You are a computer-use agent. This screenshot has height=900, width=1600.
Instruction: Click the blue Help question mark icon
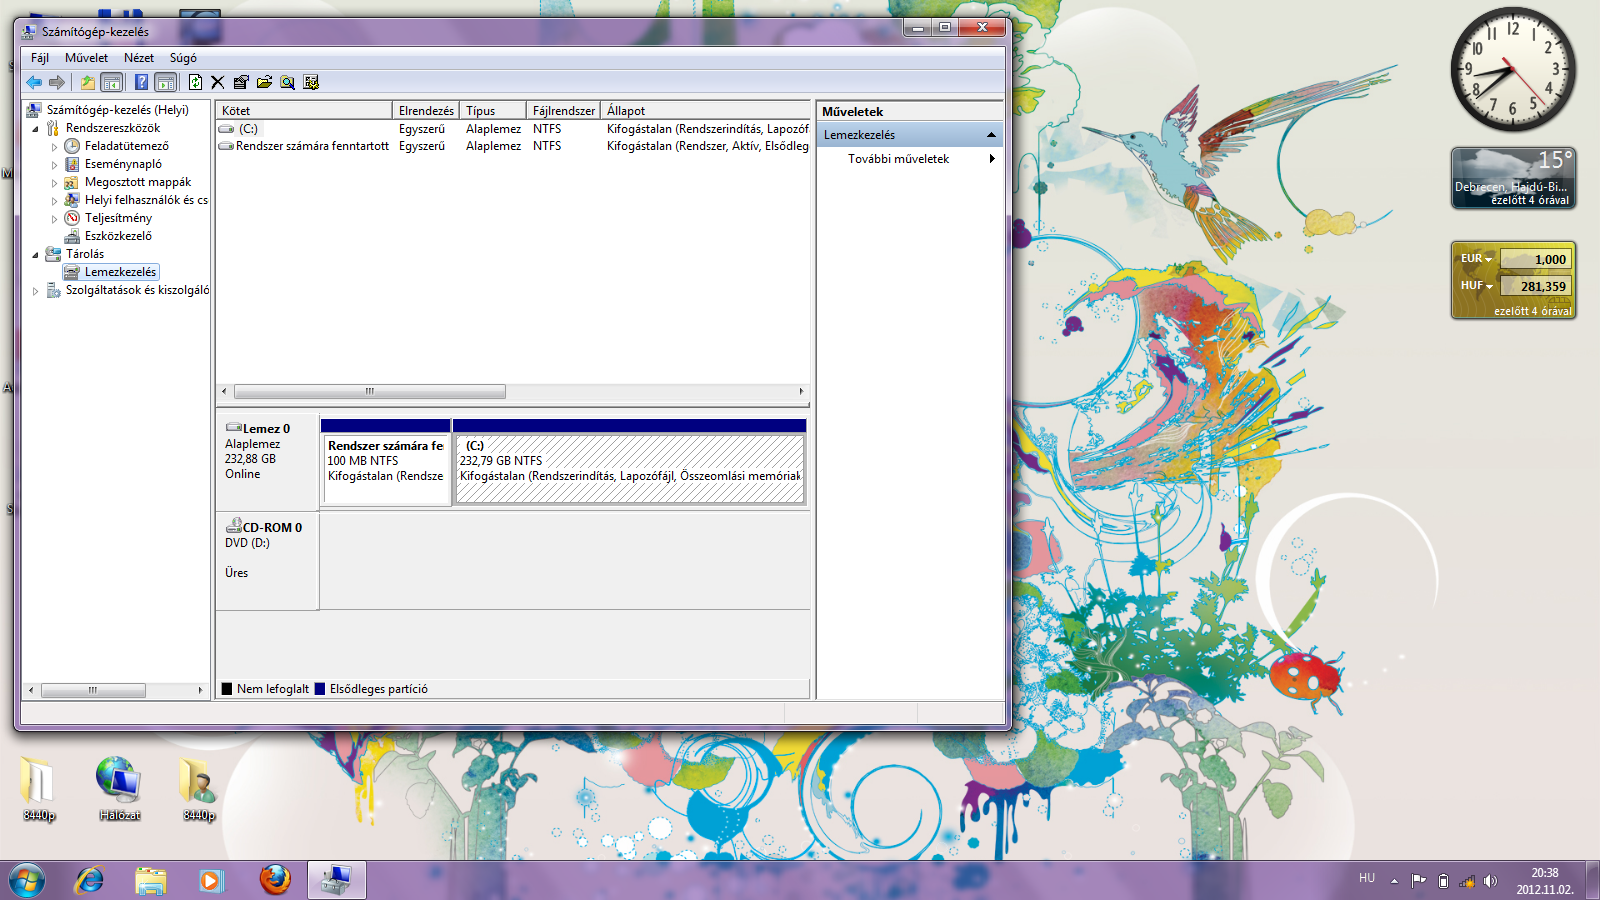142,82
